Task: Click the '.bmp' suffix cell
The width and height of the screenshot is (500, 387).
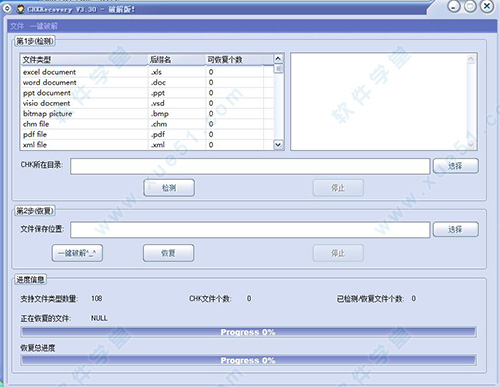Action: tap(160, 114)
